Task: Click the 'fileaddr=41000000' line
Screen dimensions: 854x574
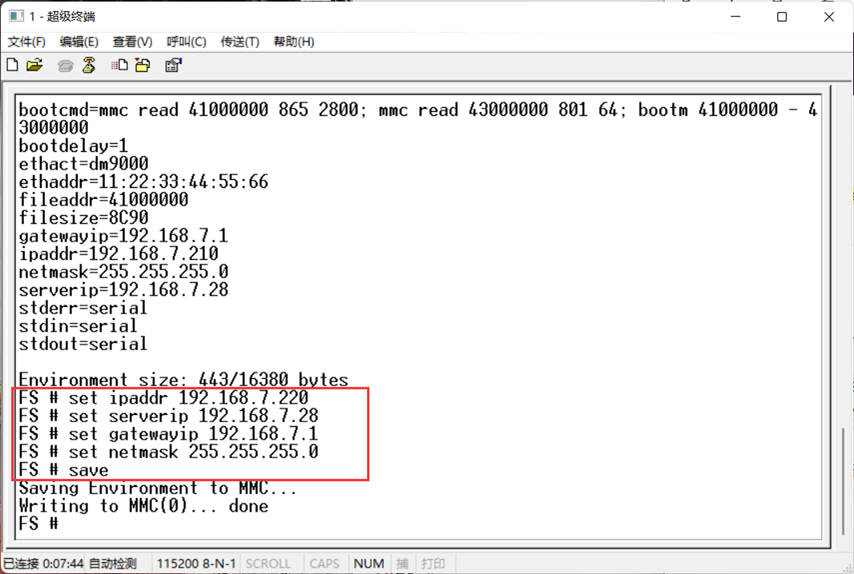Action: point(103,200)
